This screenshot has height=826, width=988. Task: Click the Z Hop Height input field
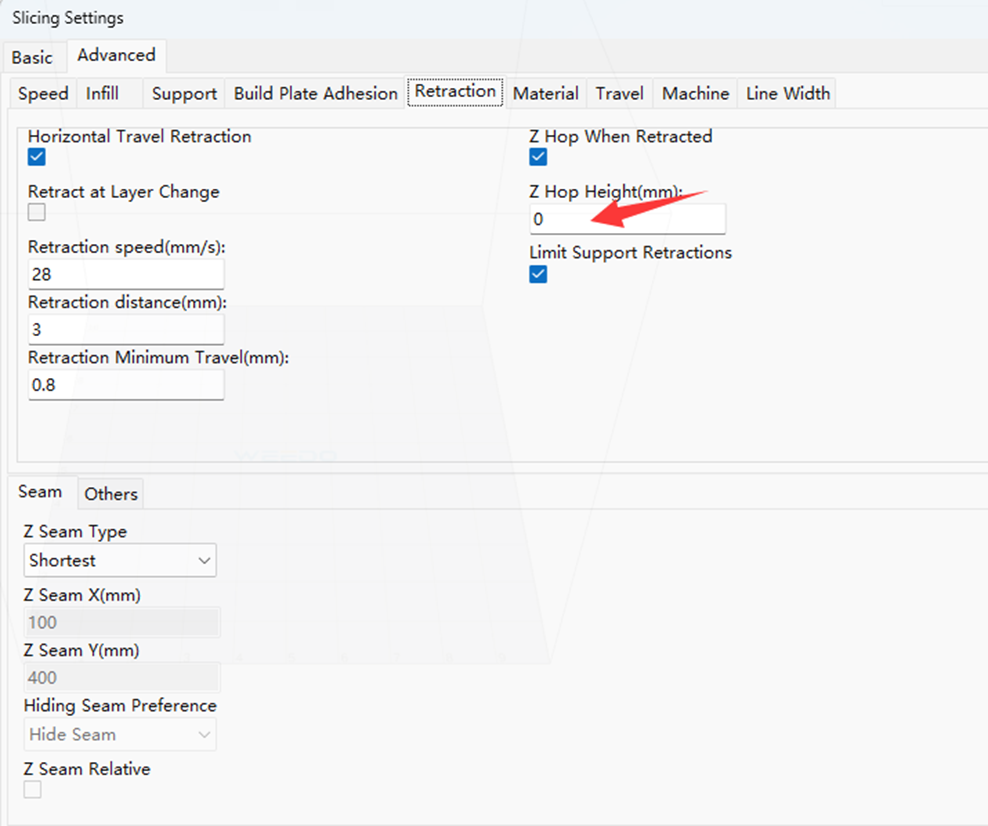627,219
